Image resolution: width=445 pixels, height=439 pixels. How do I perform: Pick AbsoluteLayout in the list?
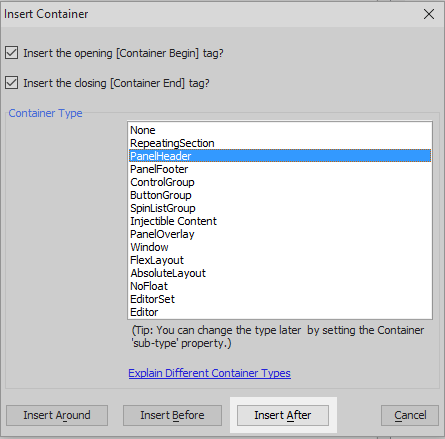pos(280,273)
